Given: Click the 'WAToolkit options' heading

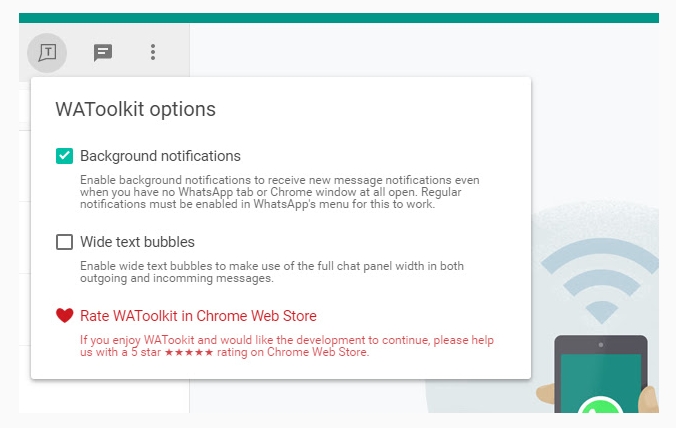Looking at the screenshot, I should (135, 109).
